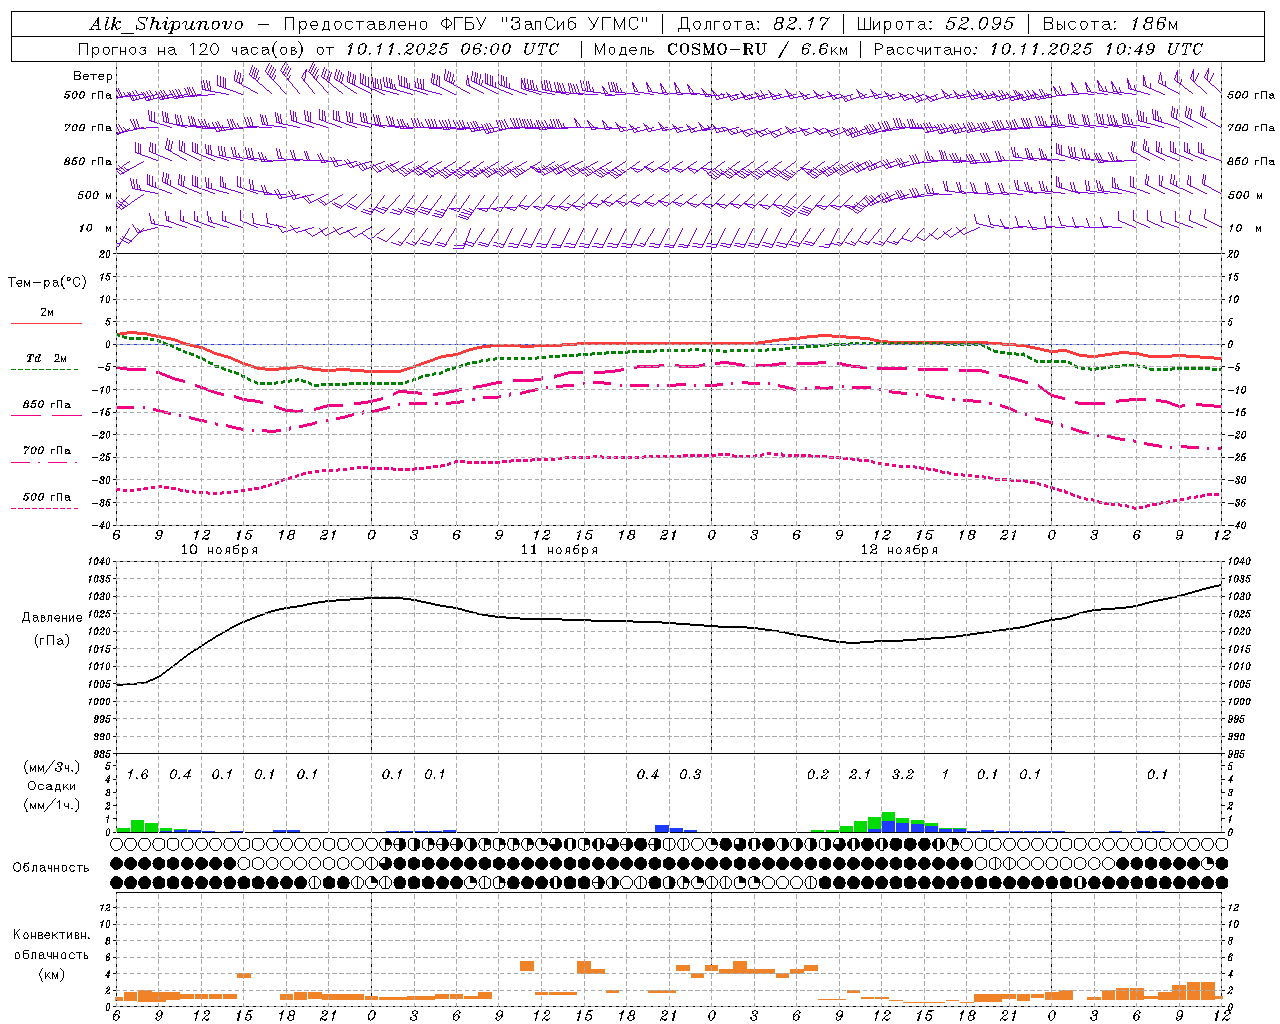Click the 'Рассчитано: 10.11.2025 10:49 UTC' timestamp

click(1038, 49)
